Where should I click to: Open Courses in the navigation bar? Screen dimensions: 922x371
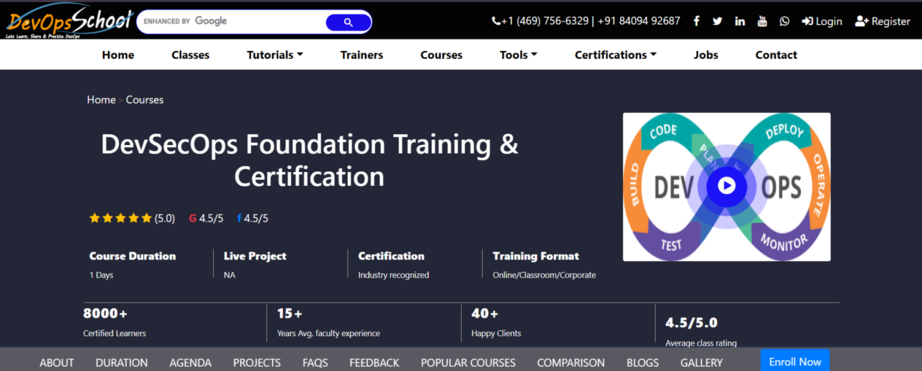click(441, 55)
